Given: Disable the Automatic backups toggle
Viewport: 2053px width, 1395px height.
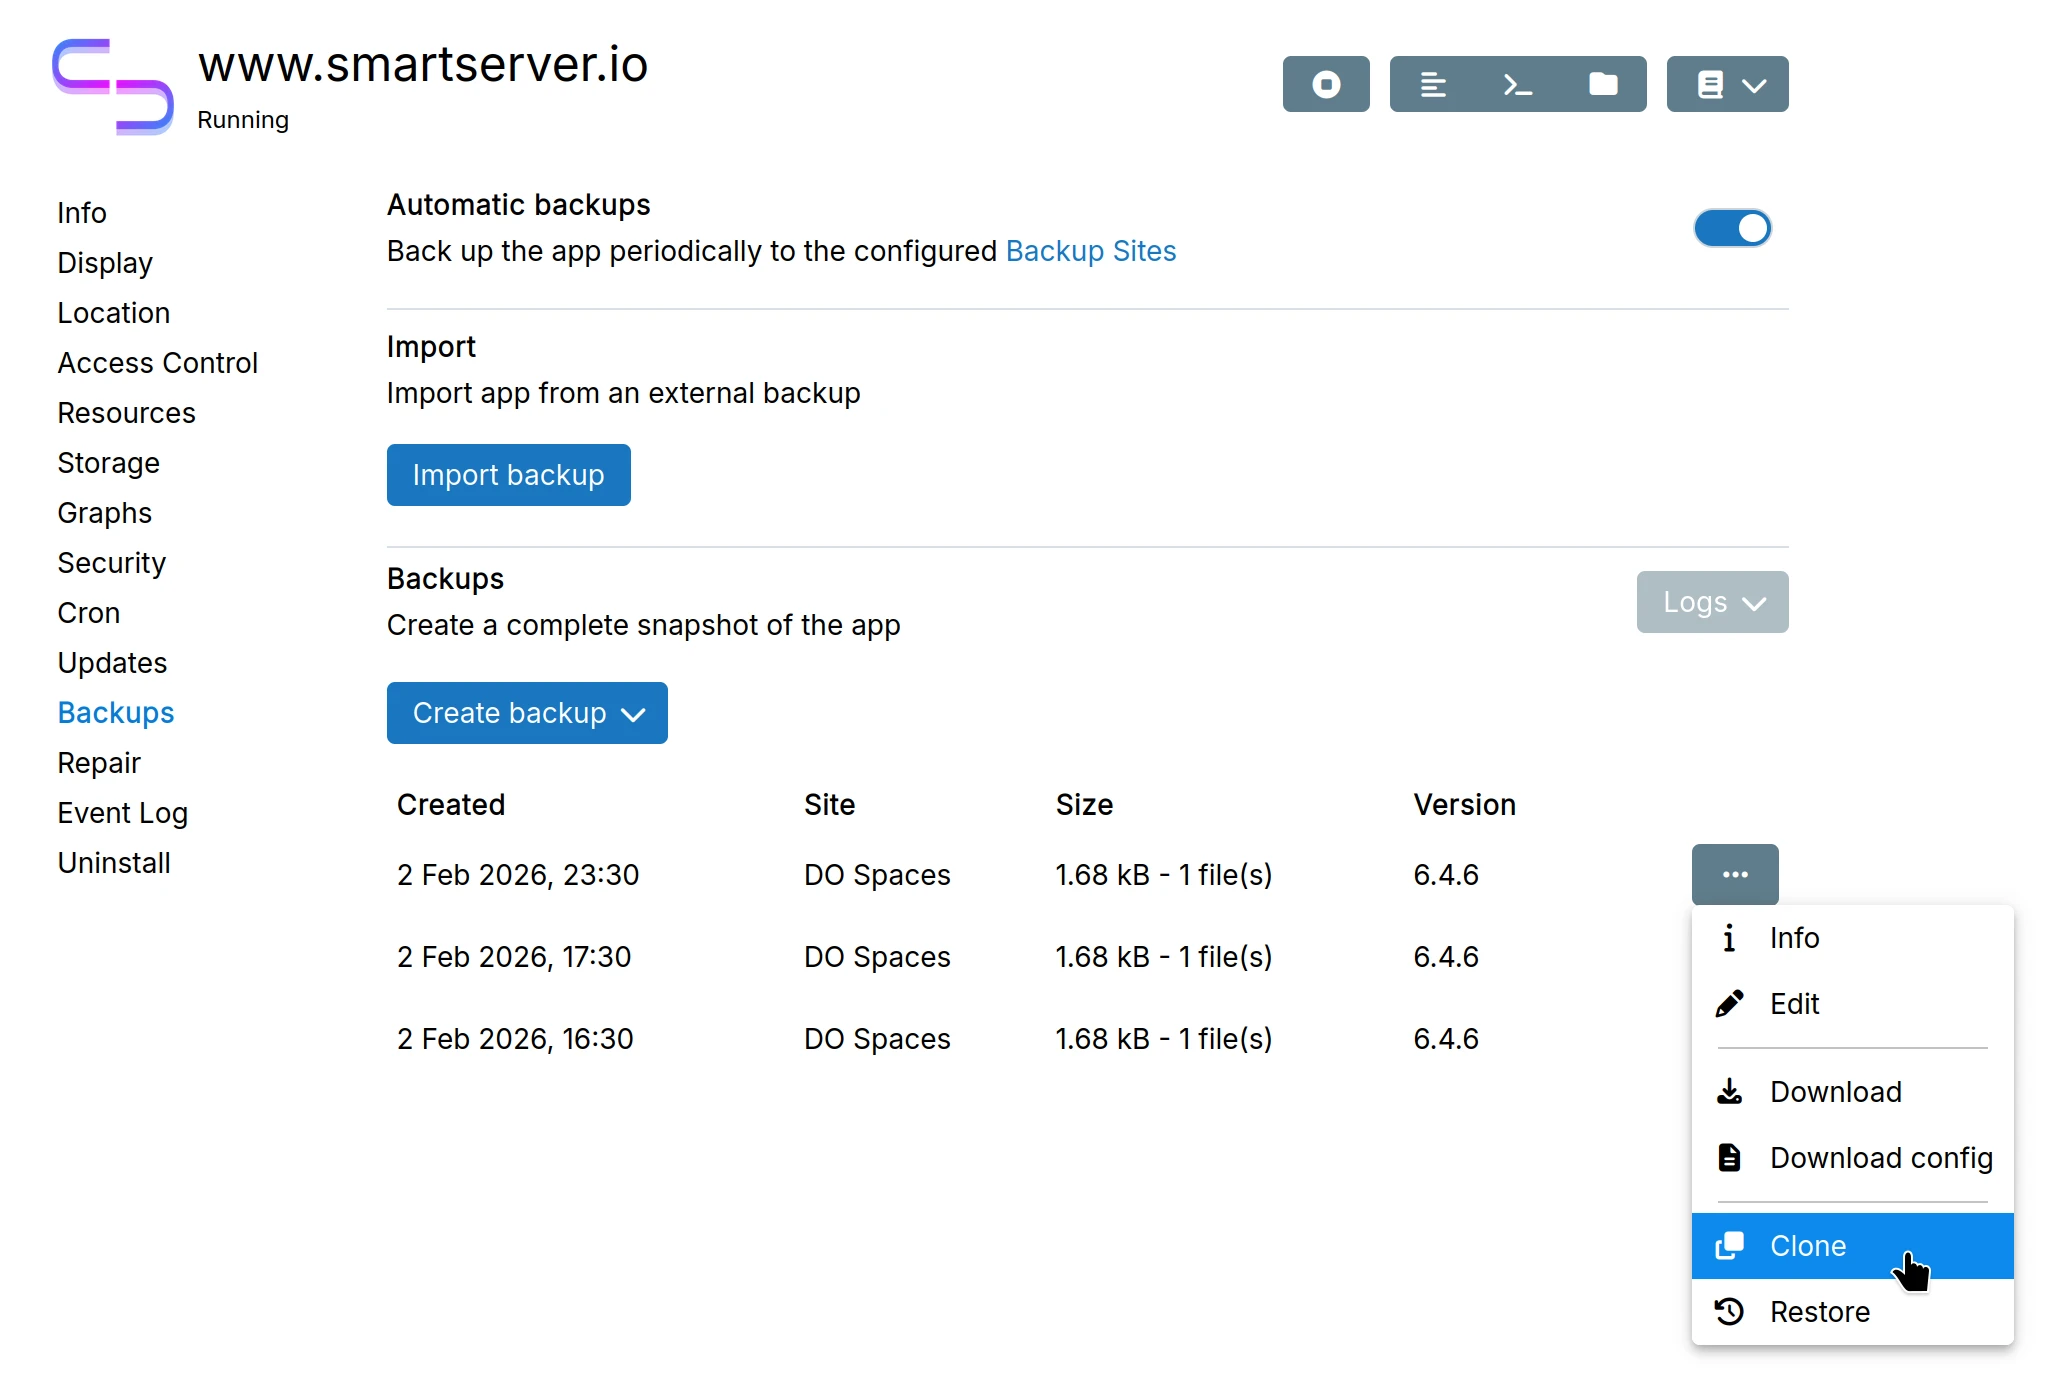Looking at the screenshot, I should point(1731,228).
